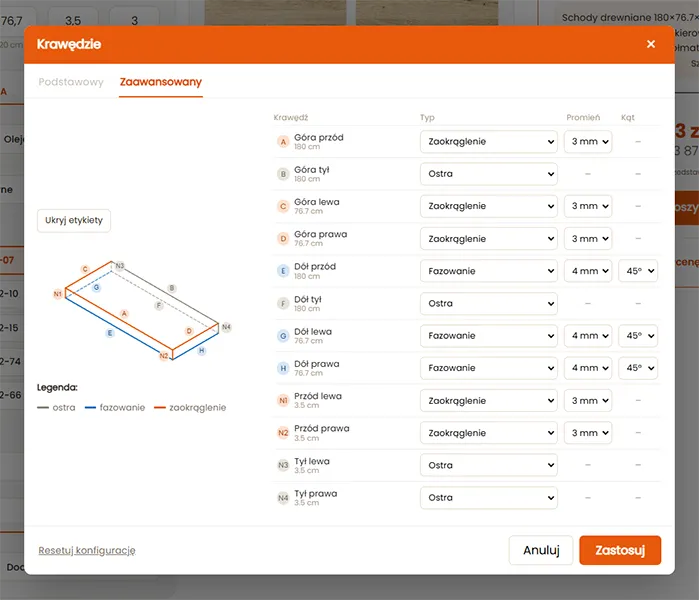Viewport: 699px width, 600px height.
Task: Open the Typ dropdown for Tył lewa
Action: (489, 465)
